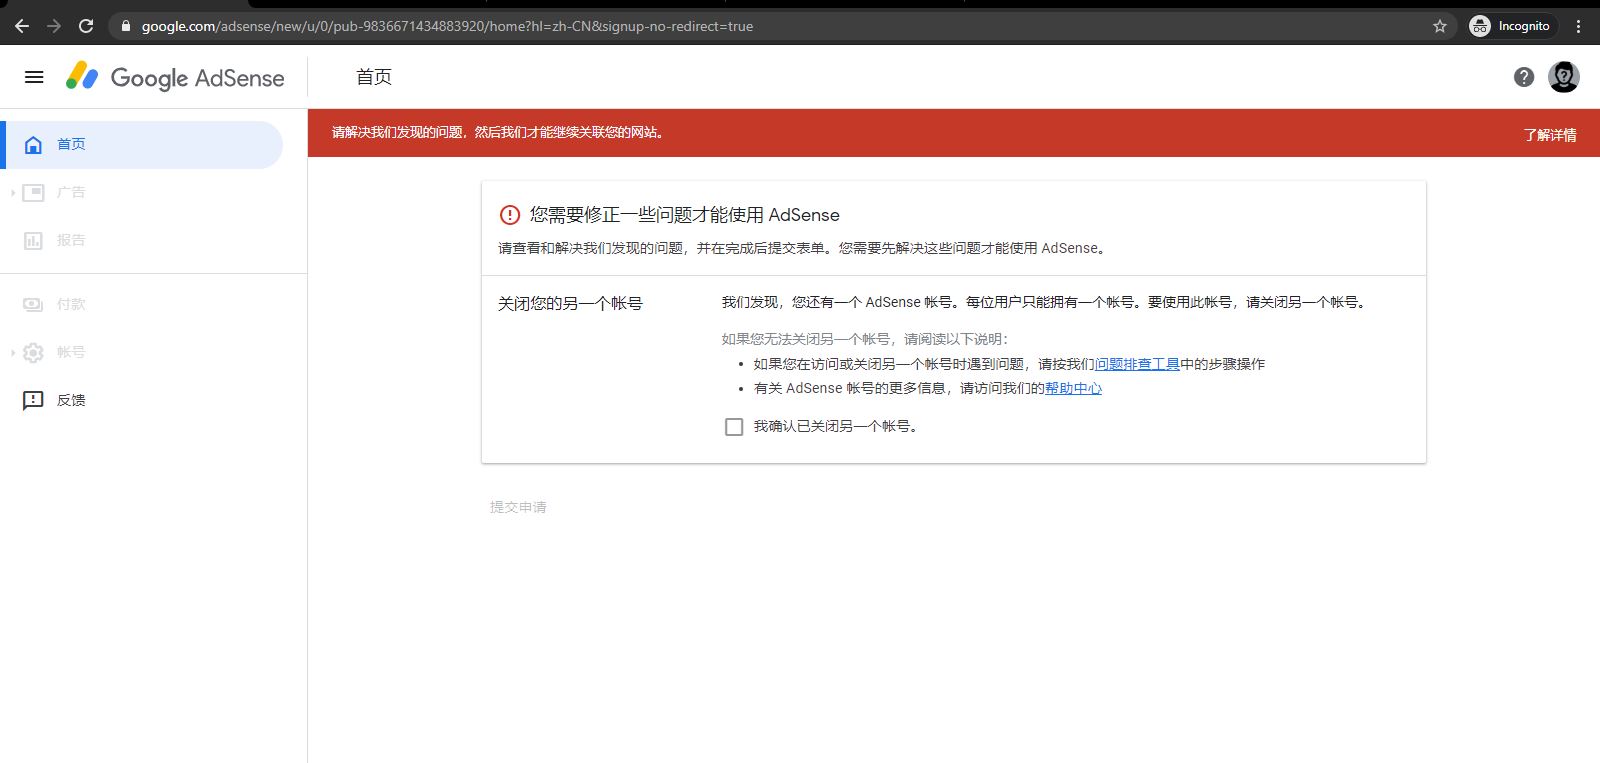Open Chrome three-dot menu
Viewport: 1600px width, 763px height.
coord(1579,26)
